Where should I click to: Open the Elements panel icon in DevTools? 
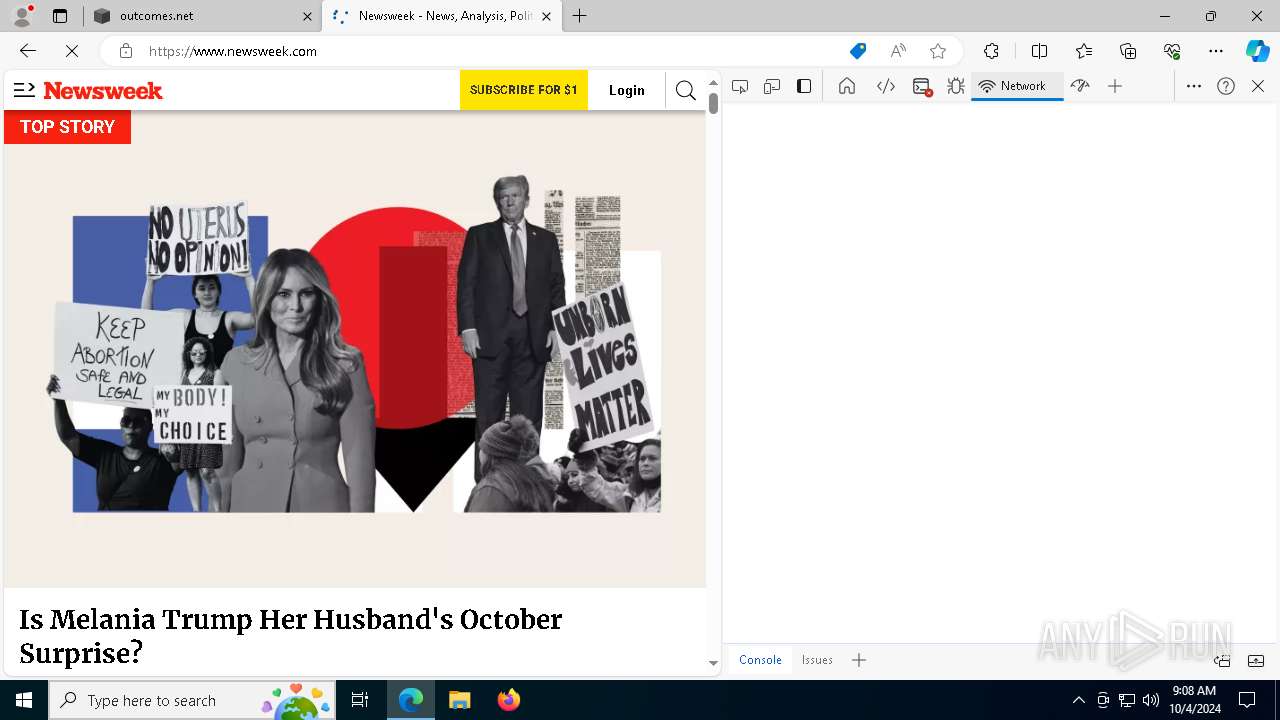pos(885,86)
